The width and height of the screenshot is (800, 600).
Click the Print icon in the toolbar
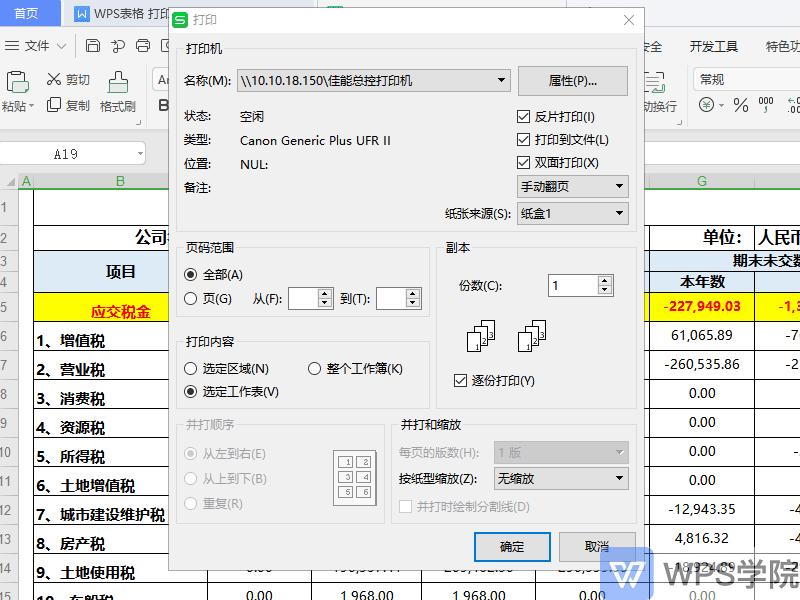142,46
